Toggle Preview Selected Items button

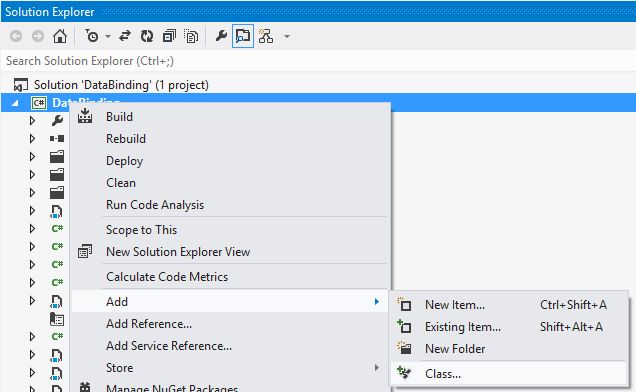243,37
